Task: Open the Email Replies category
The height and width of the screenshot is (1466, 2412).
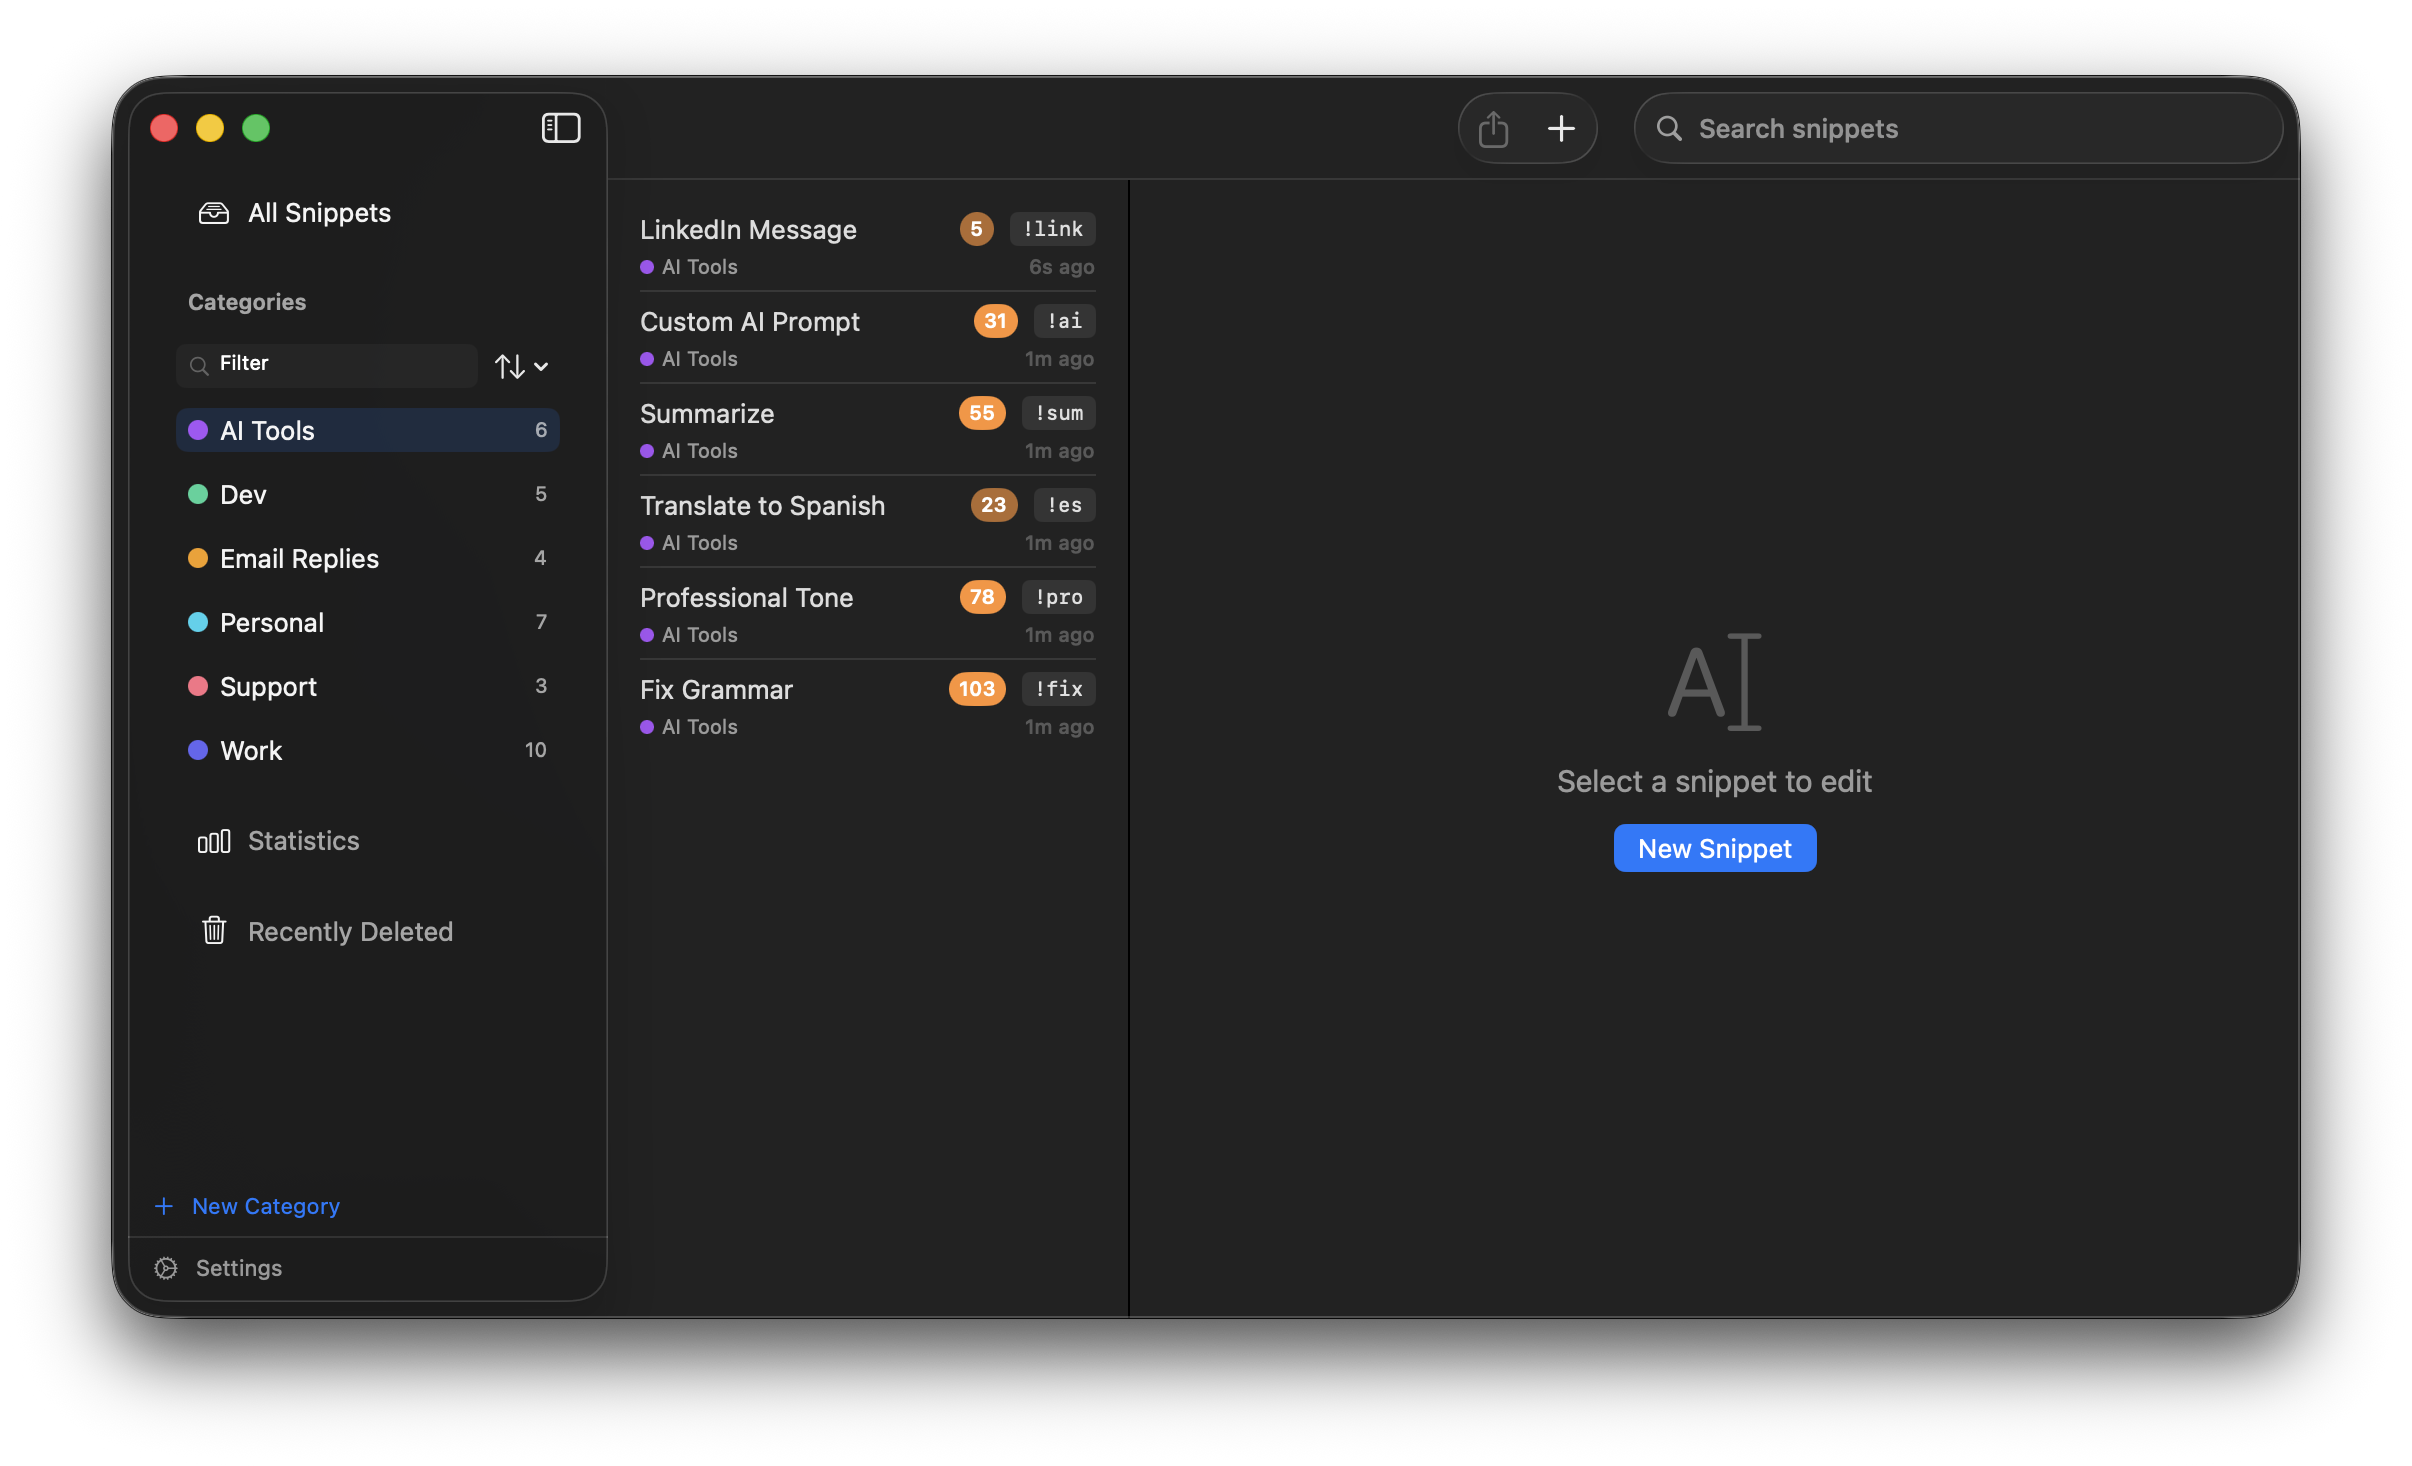Action: point(367,558)
